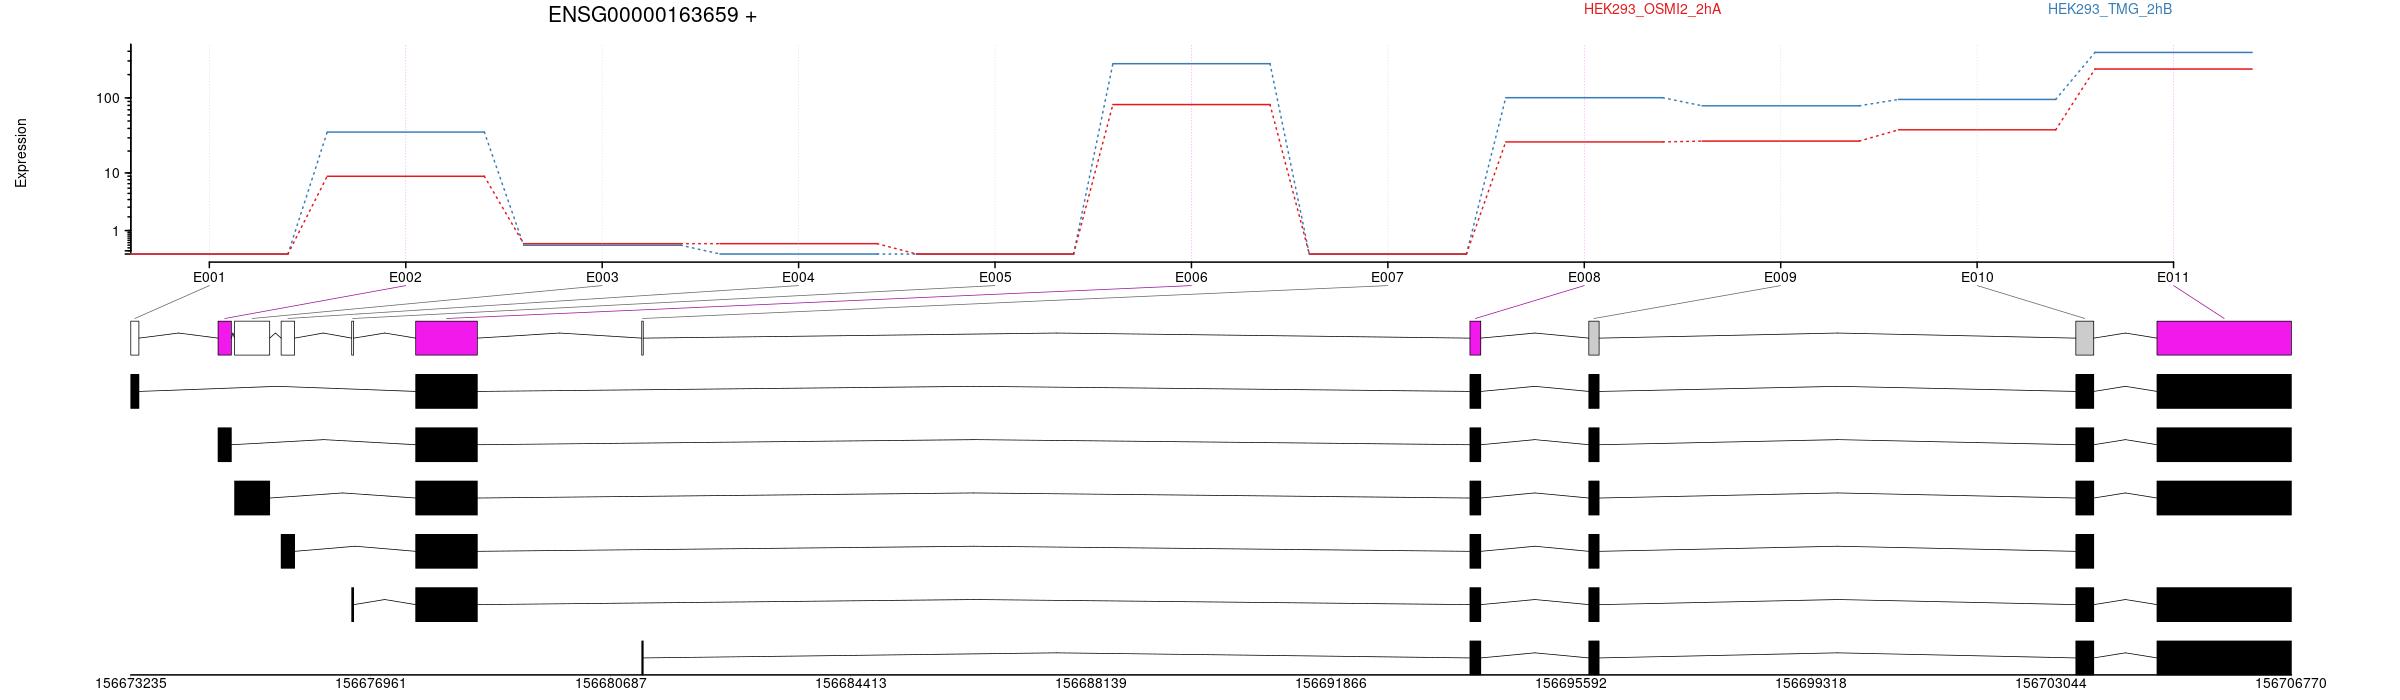The image size is (2400, 700).
Task: Click genomic coordinate 156691866
Action: tap(1331, 684)
